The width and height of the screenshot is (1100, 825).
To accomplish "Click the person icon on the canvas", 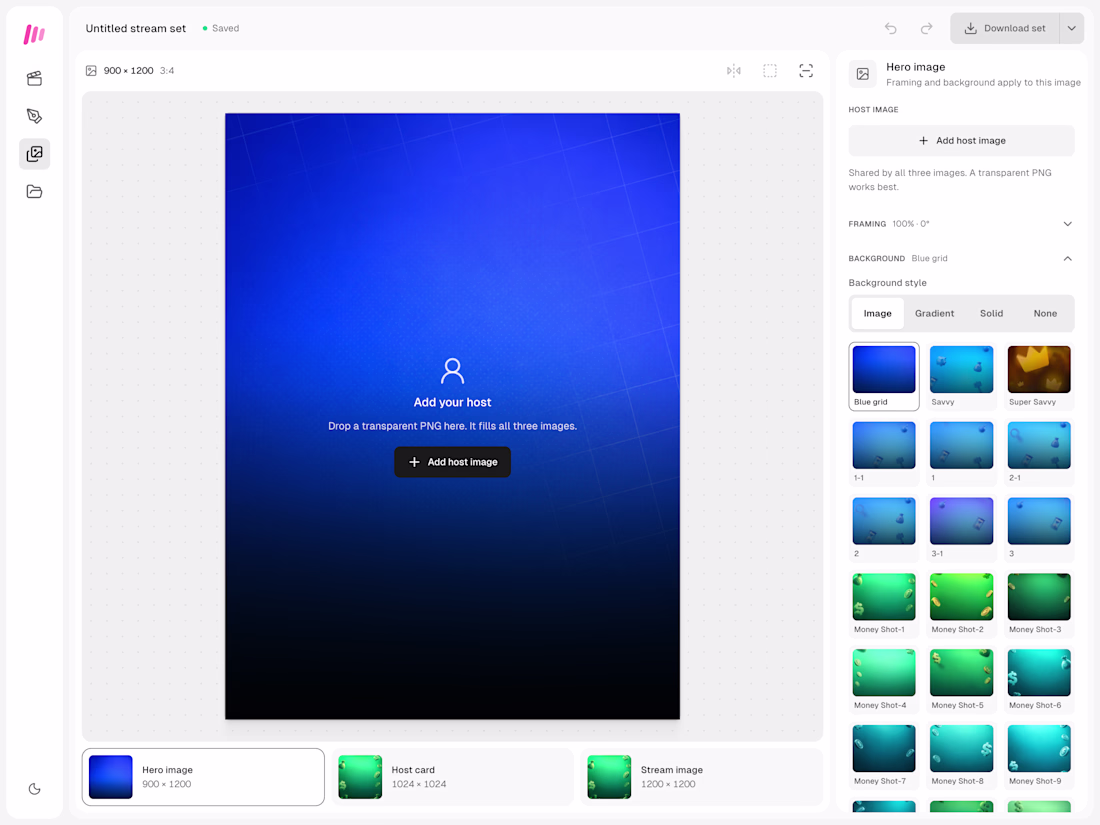I will pyautogui.click(x=452, y=370).
